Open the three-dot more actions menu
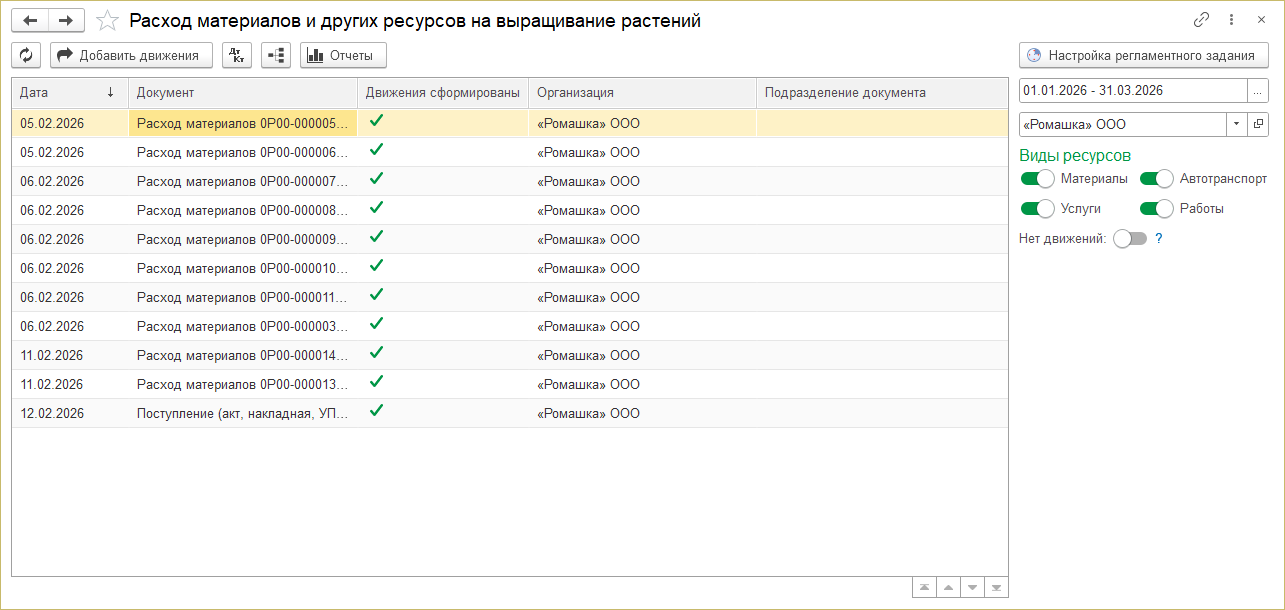 click(x=1231, y=20)
